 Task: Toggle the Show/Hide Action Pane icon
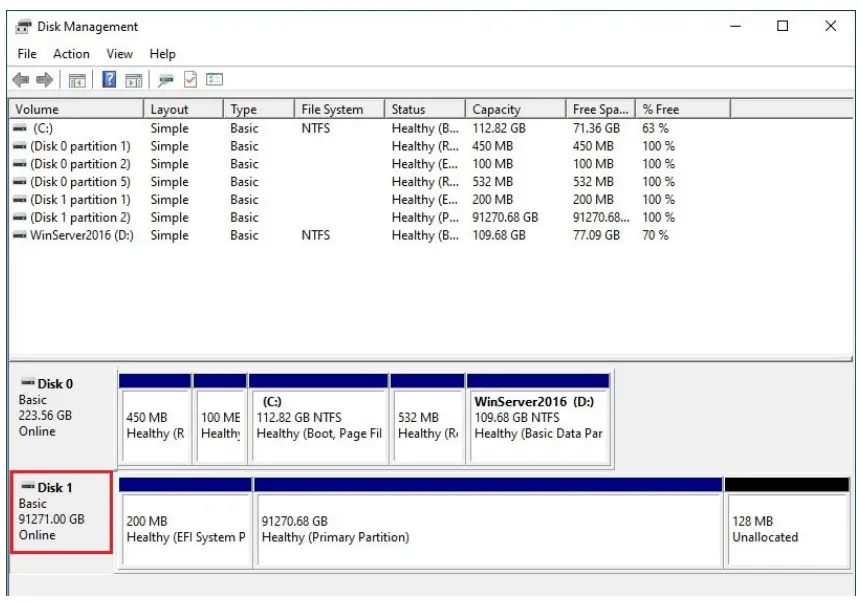point(134,80)
